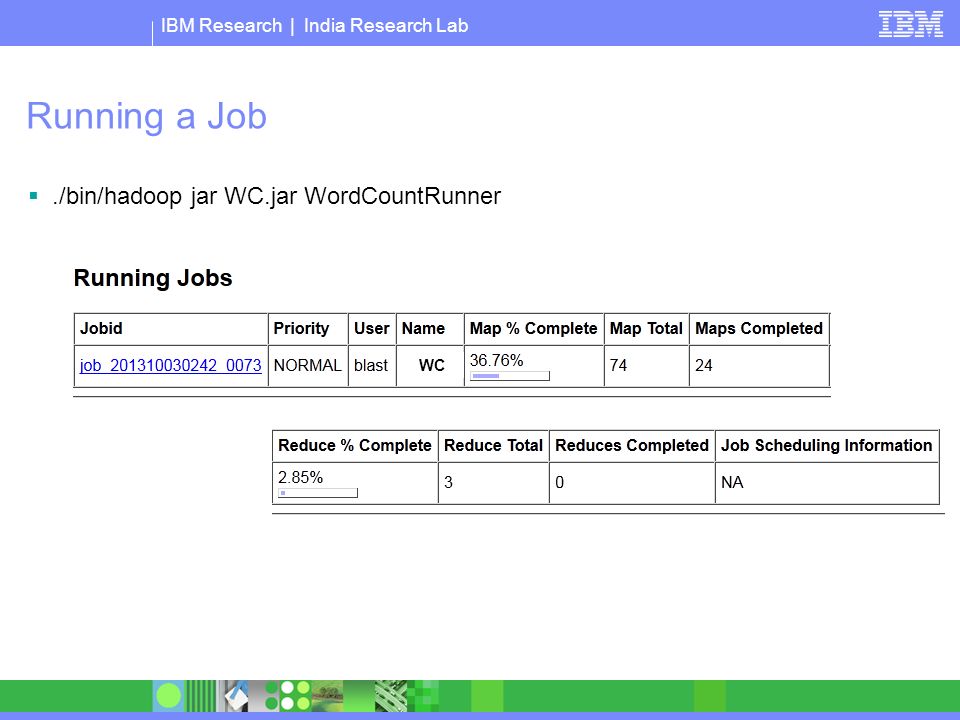Select the 'Name' column header
This screenshot has width=960, height=720.
click(x=430, y=329)
